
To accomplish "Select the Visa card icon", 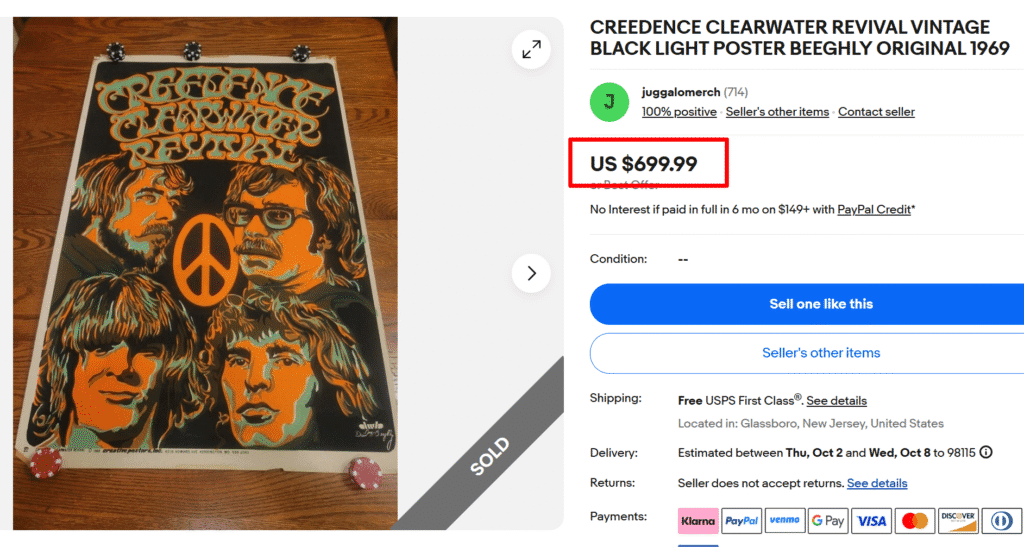I will (871, 521).
